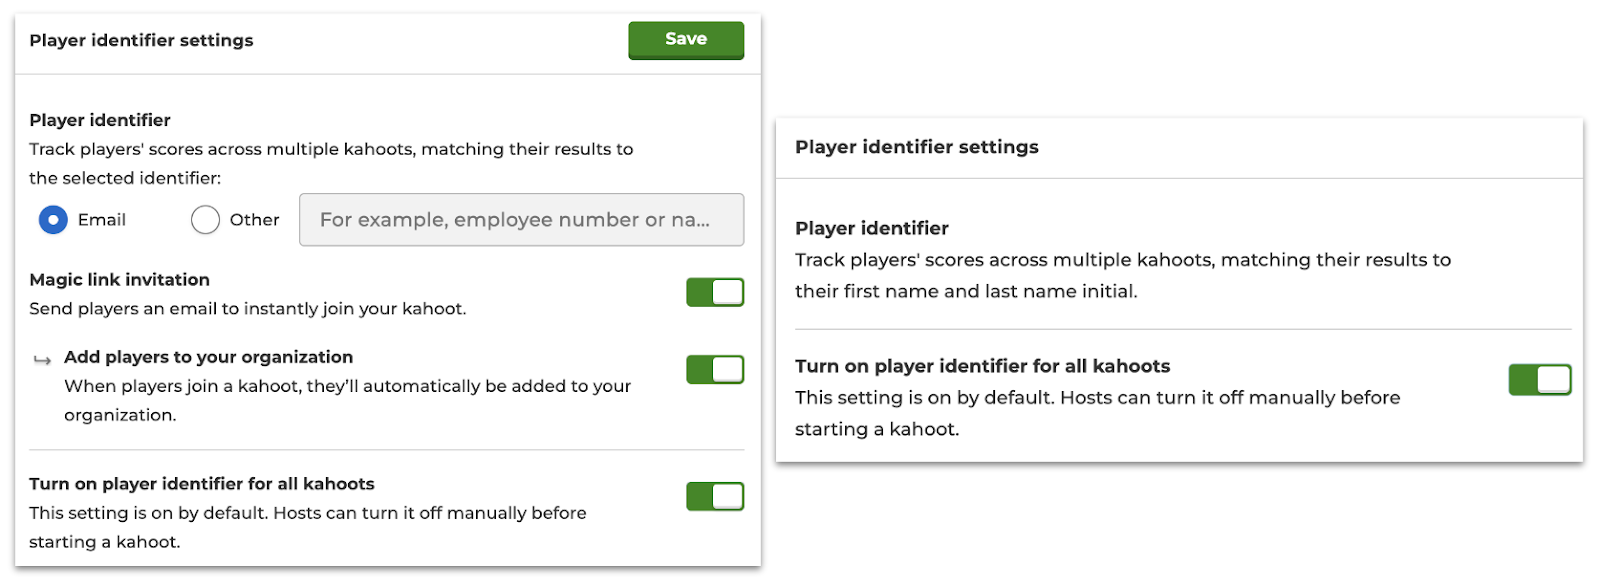The image size is (1600, 587).
Task: Click the Magic link invitation heading
Action: pos(120,280)
